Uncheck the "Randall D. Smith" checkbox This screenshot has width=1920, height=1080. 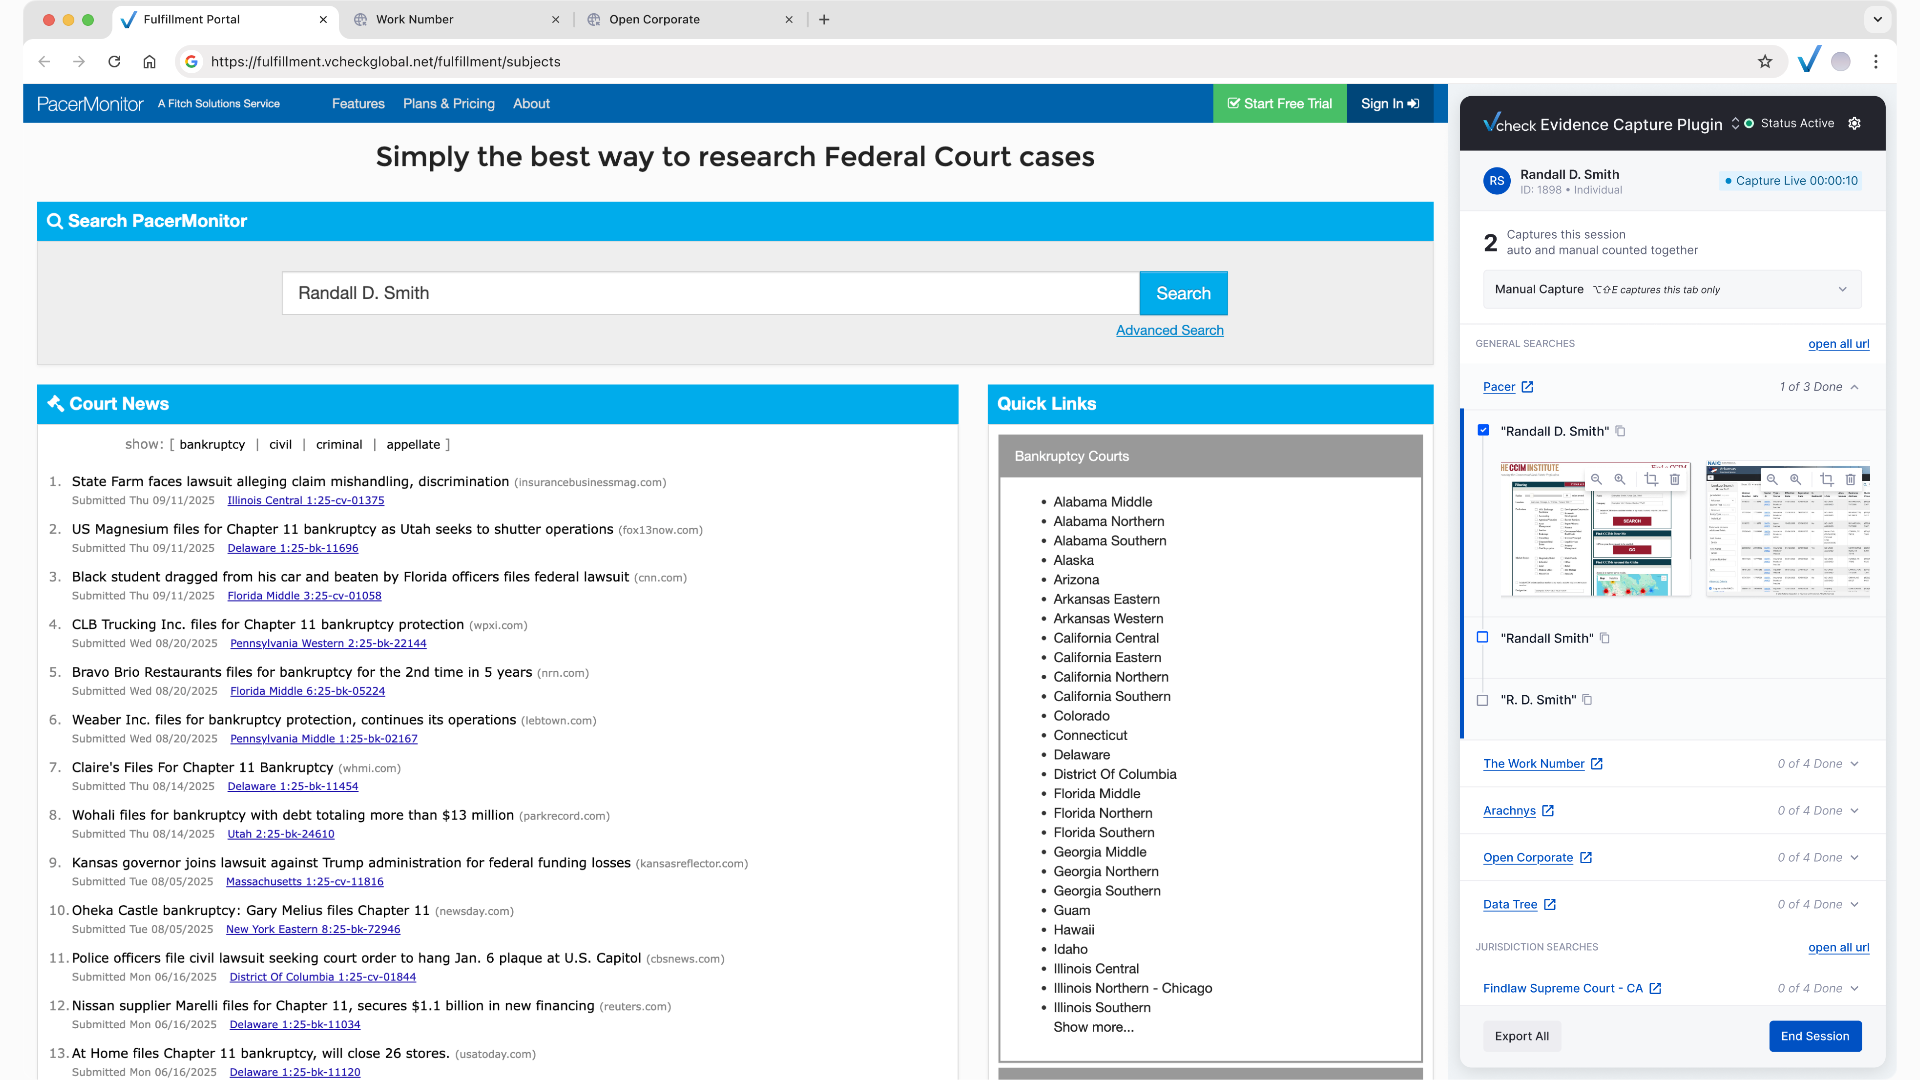point(1483,430)
